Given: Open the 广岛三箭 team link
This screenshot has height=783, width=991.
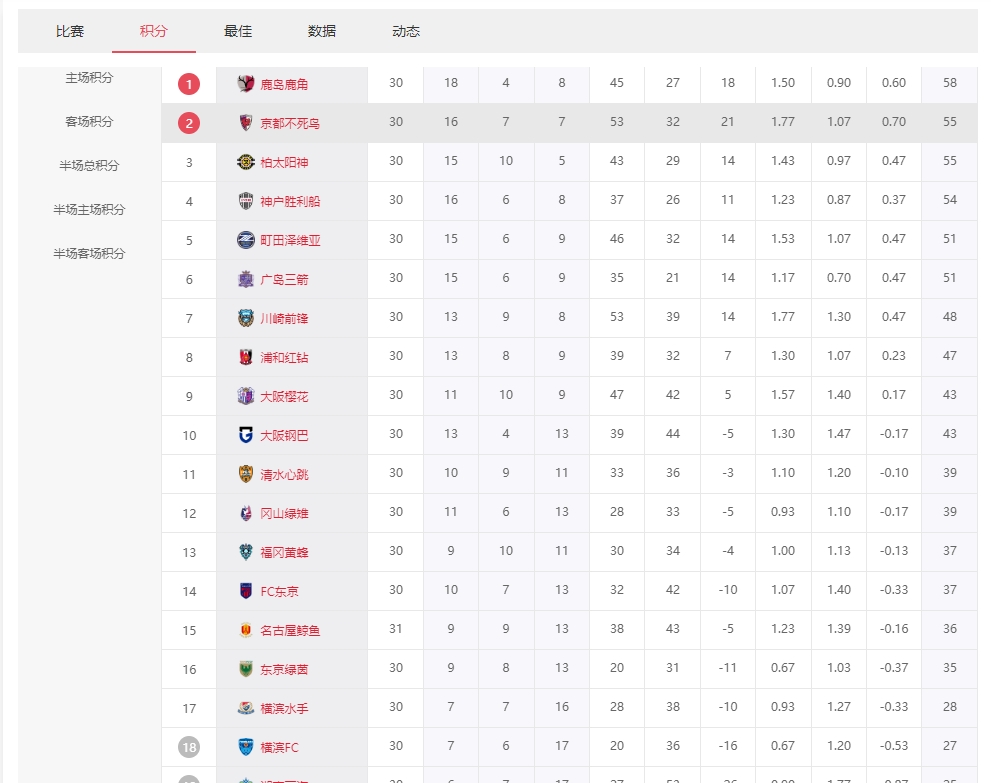Looking at the screenshot, I should pyautogui.click(x=284, y=280).
